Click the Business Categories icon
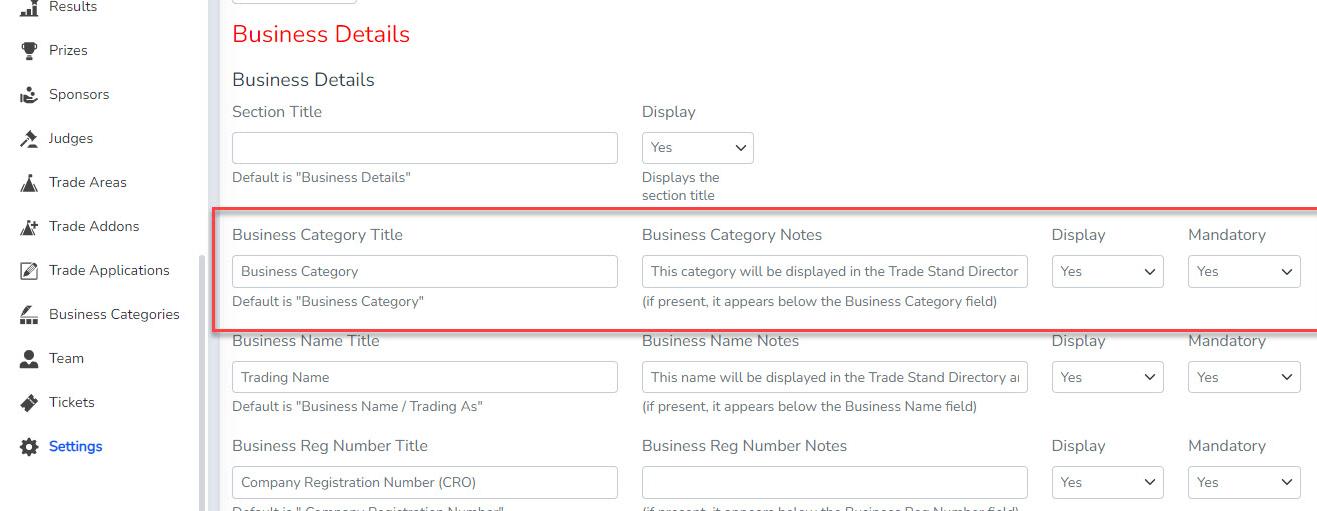This screenshot has height=511, width=1317. (29, 315)
